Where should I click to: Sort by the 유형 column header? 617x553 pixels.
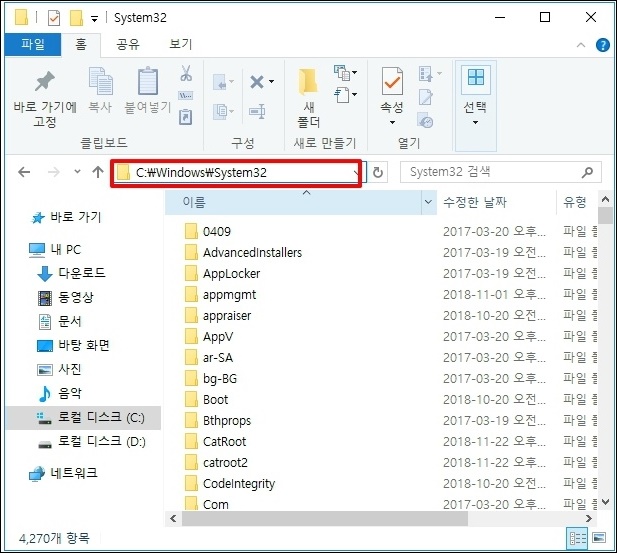(x=575, y=202)
